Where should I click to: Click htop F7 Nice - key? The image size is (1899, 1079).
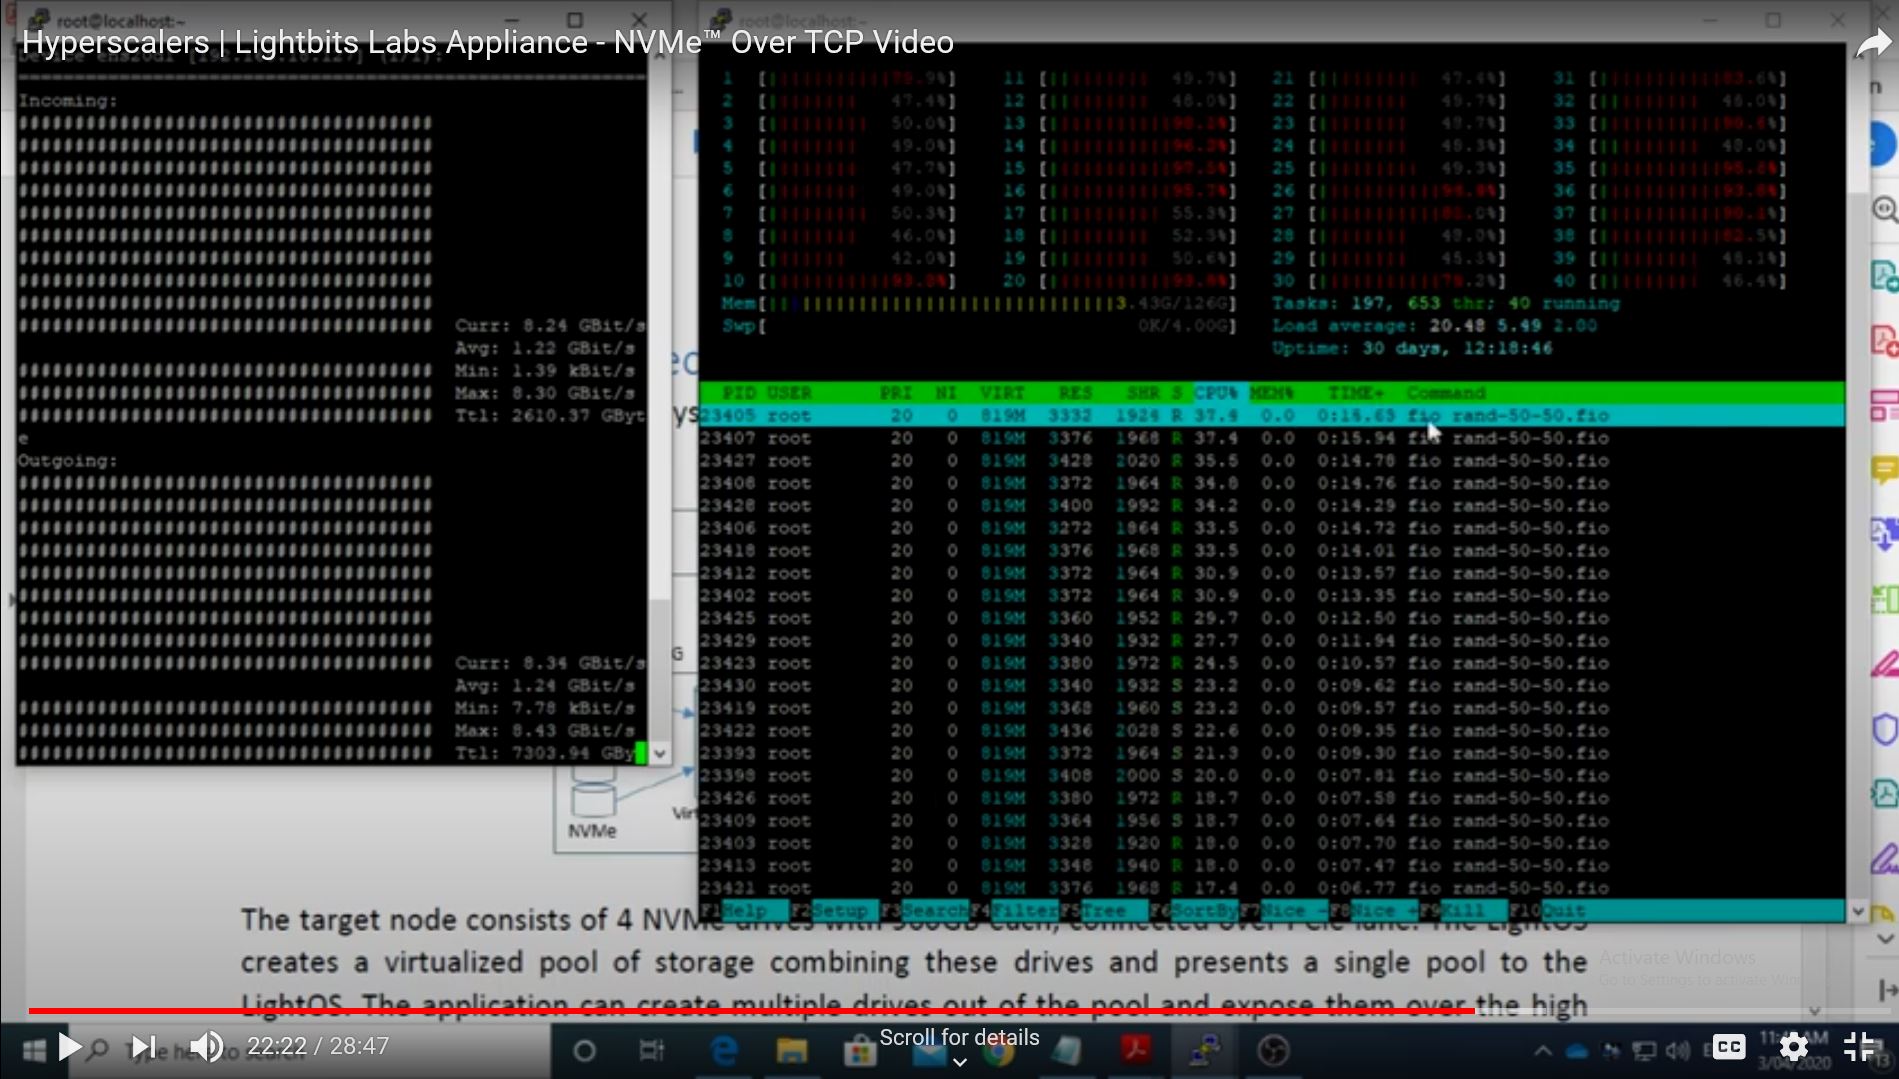1285,911
